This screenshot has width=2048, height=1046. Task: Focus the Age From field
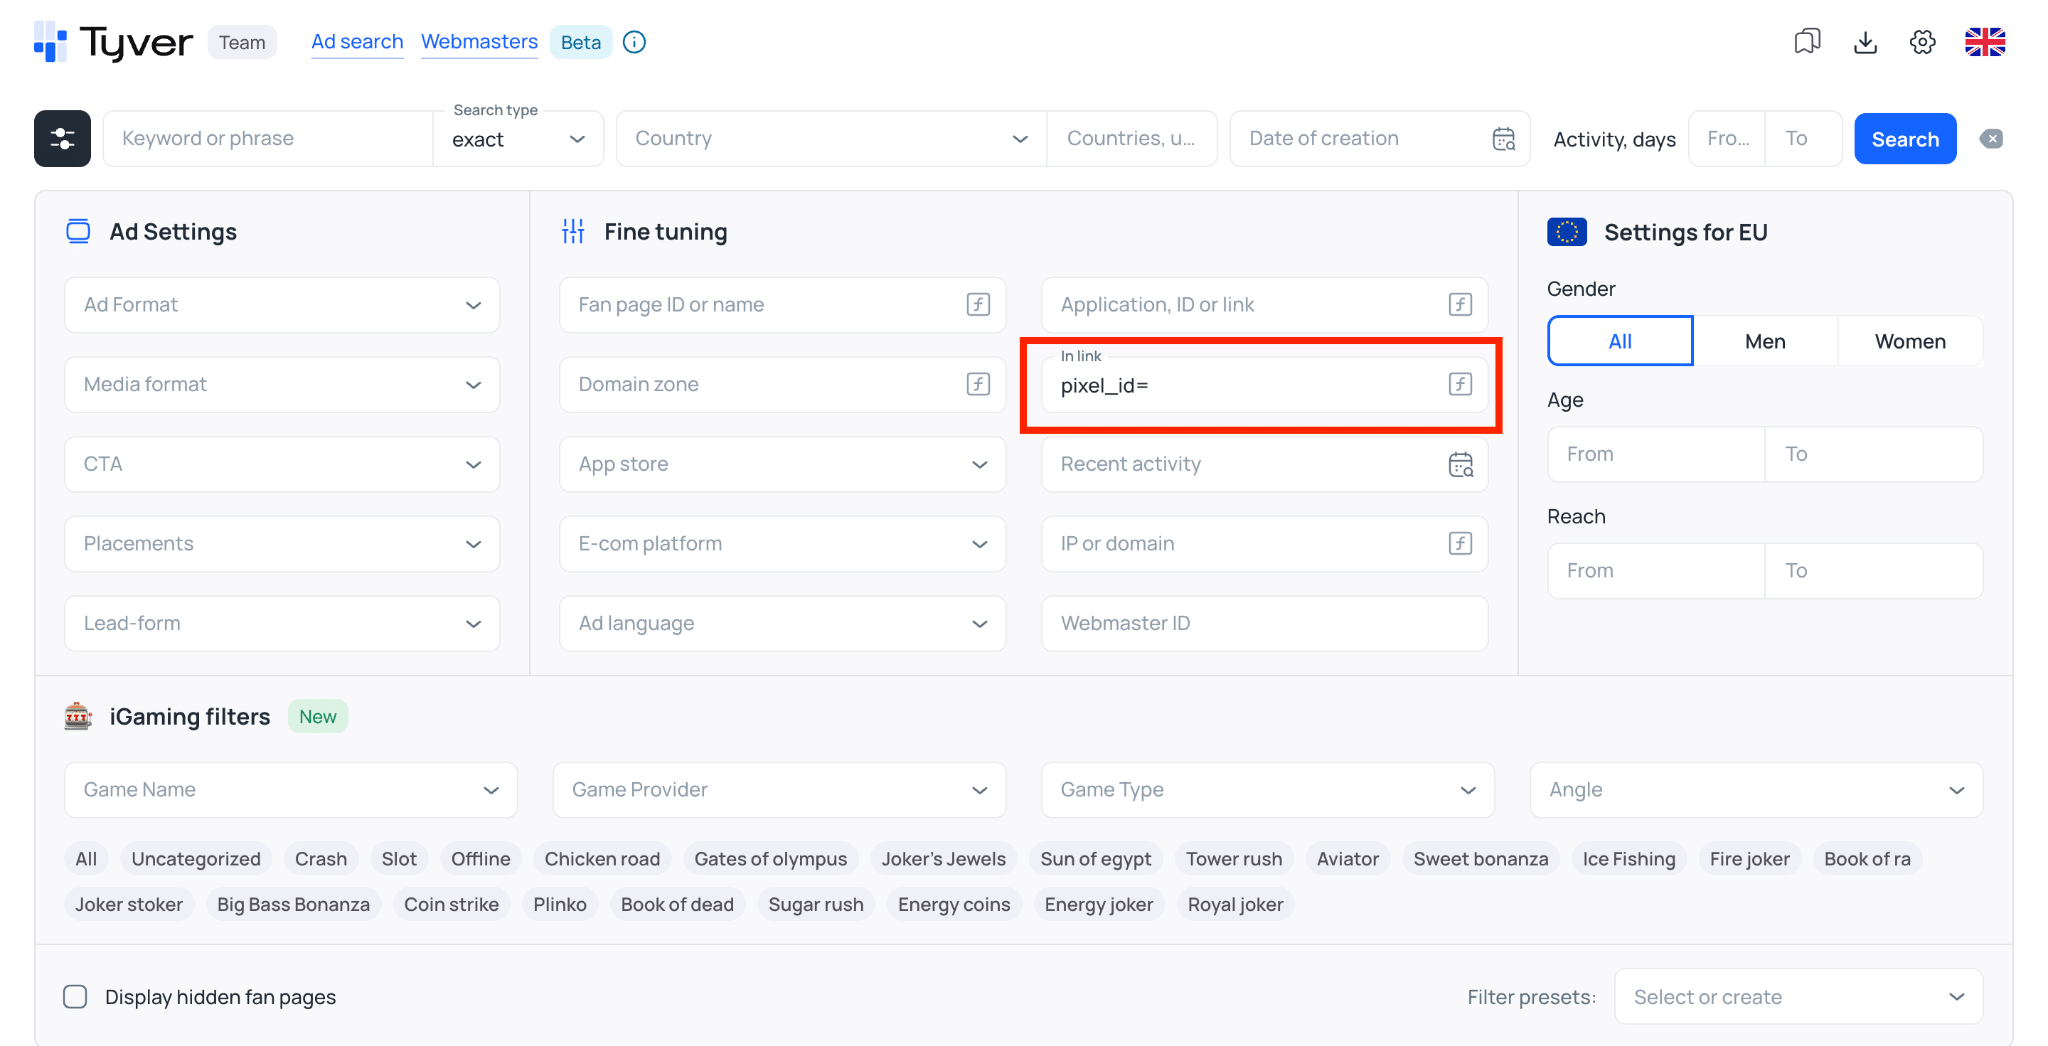click(x=1656, y=454)
